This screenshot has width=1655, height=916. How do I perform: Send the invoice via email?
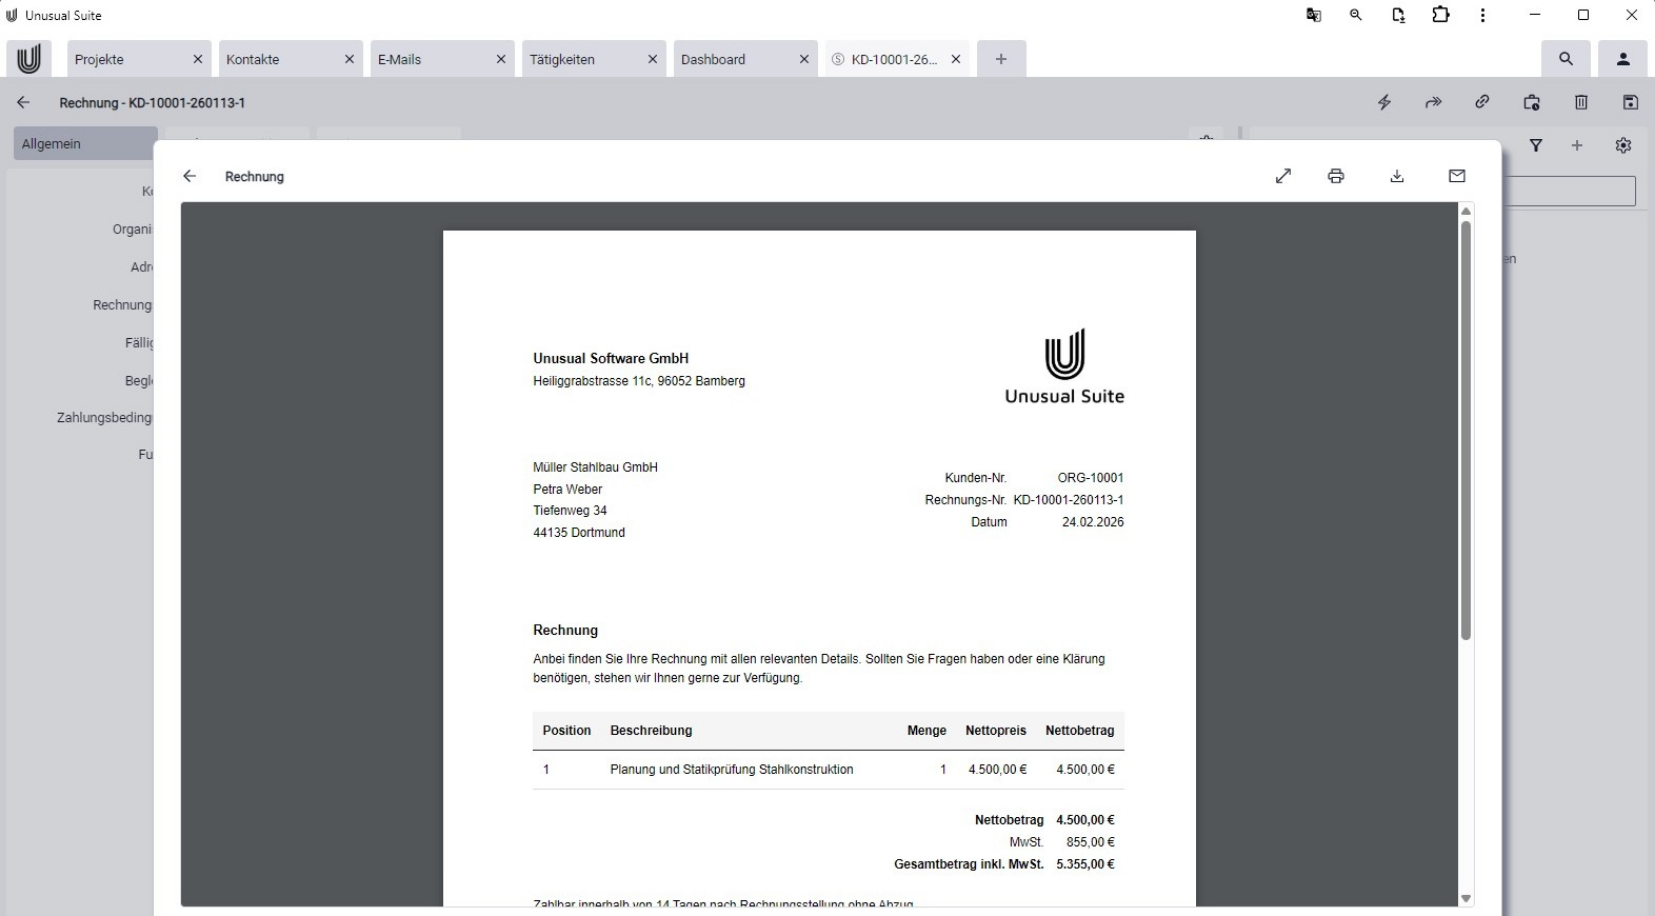(x=1457, y=176)
